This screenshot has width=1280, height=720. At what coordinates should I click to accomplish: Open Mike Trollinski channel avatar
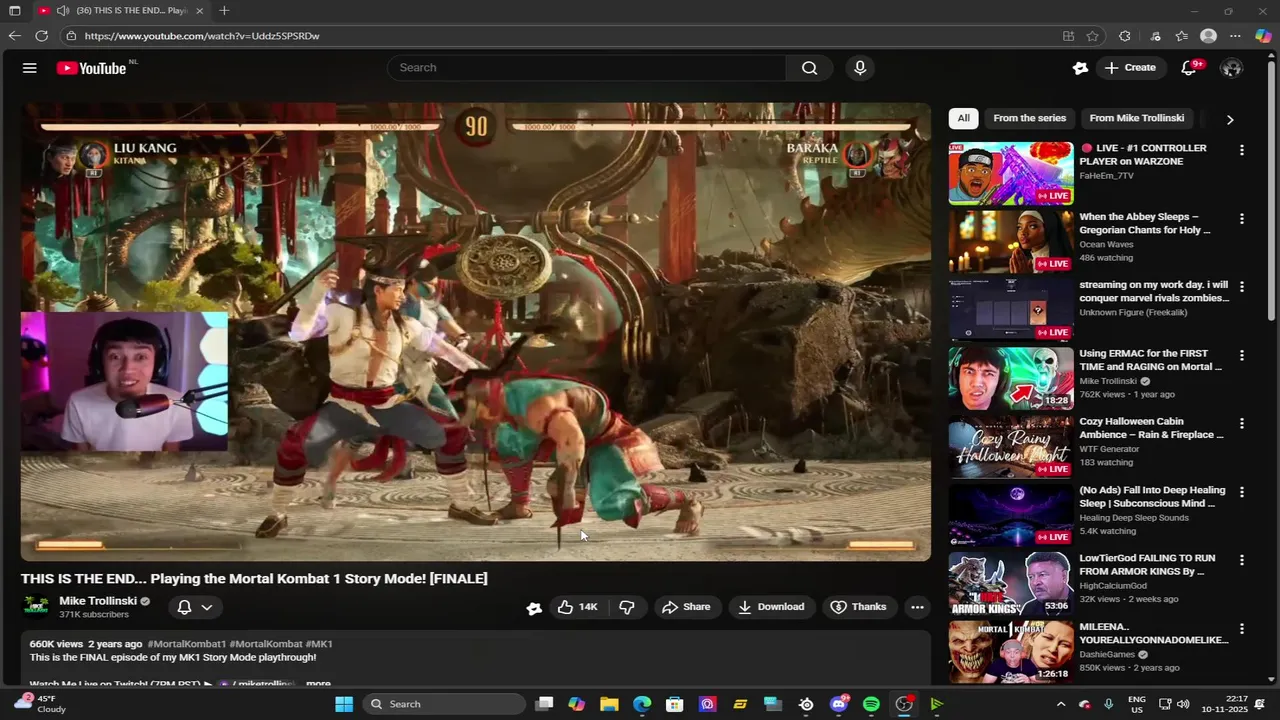coord(37,607)
